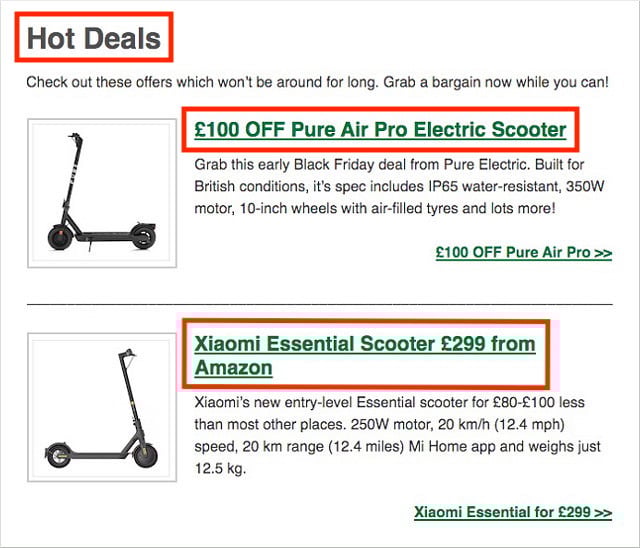Screen dimensions: 640x548
Task: Click the Xiaomi Essential scooter product image
Action: [x=102, y=407]
